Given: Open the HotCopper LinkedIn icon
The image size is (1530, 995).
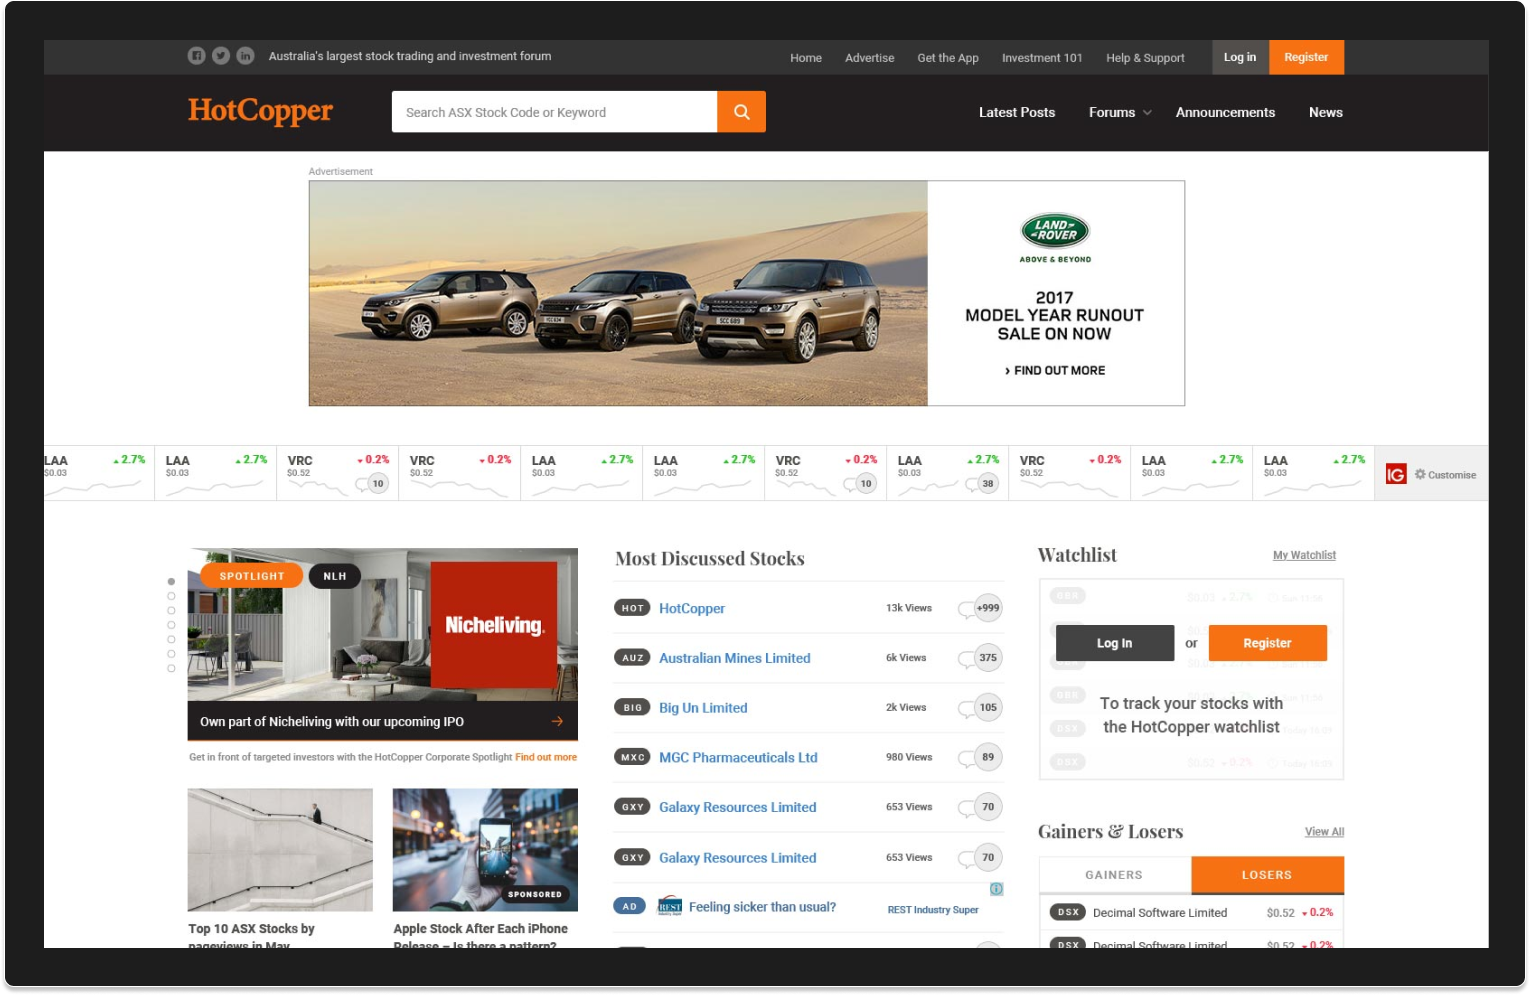Looking at the screenshot, I should 245,56.
